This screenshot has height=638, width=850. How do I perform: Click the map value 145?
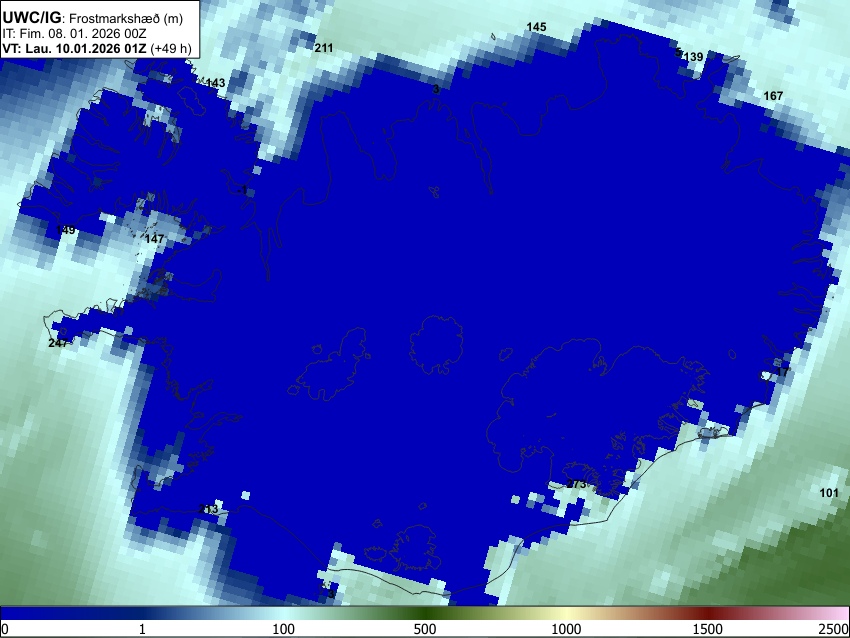coord(536,27)
